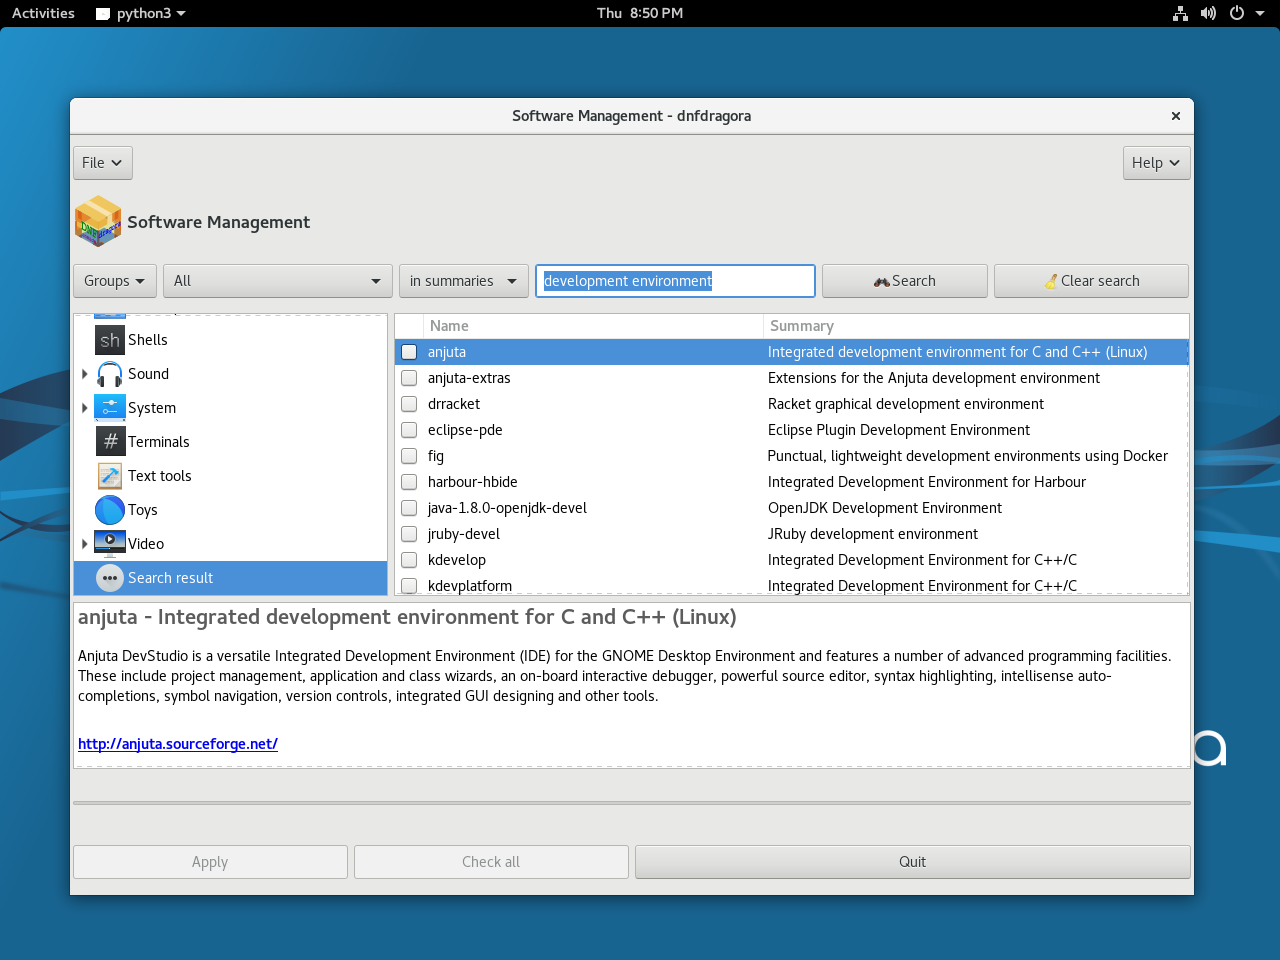
Task: Check the anjuta package checkbox
Action: [x=409, y=352]
